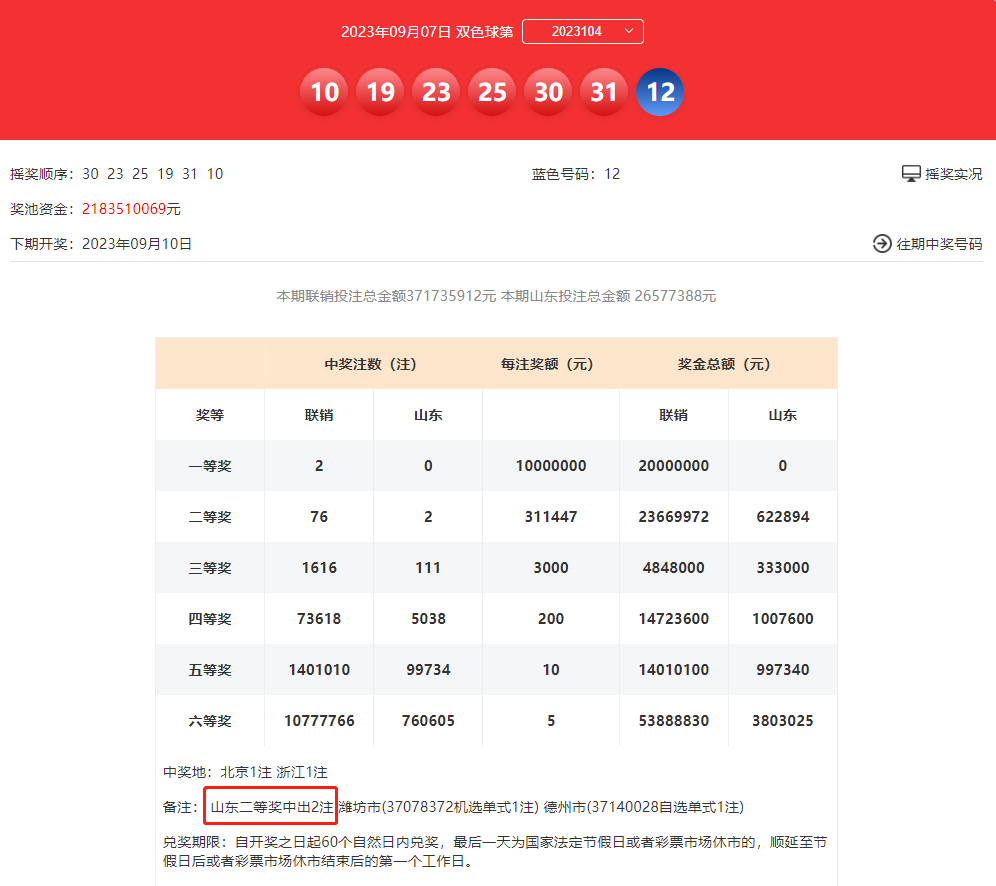Click the Shandong second prize total 622894

(x=783, y=516)
